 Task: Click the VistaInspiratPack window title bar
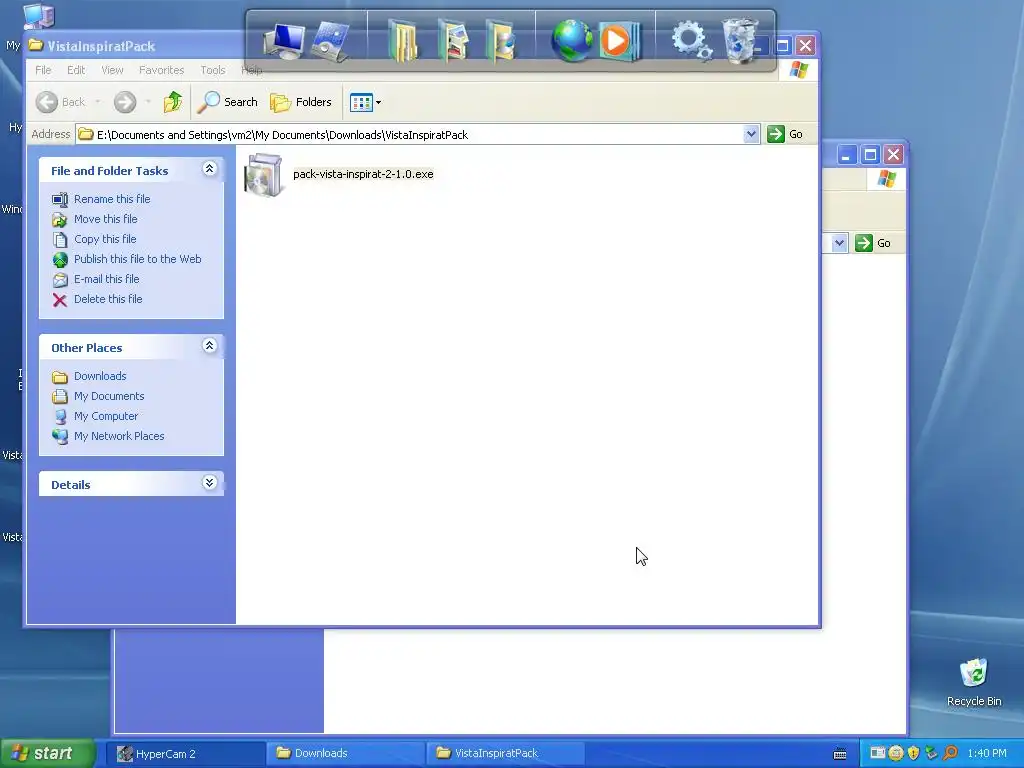[137, 46]
